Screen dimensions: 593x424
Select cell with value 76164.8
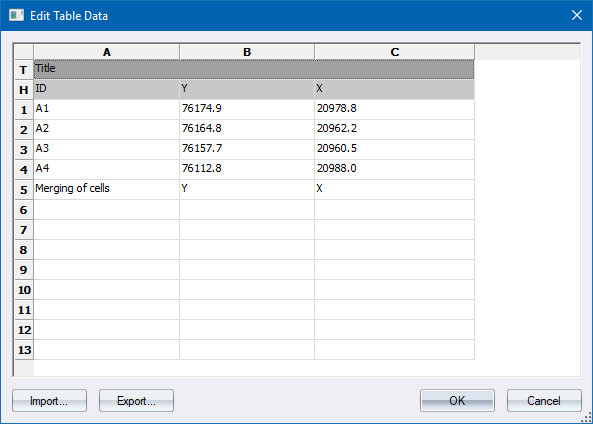pyautogui.click(x=247, y=130)
